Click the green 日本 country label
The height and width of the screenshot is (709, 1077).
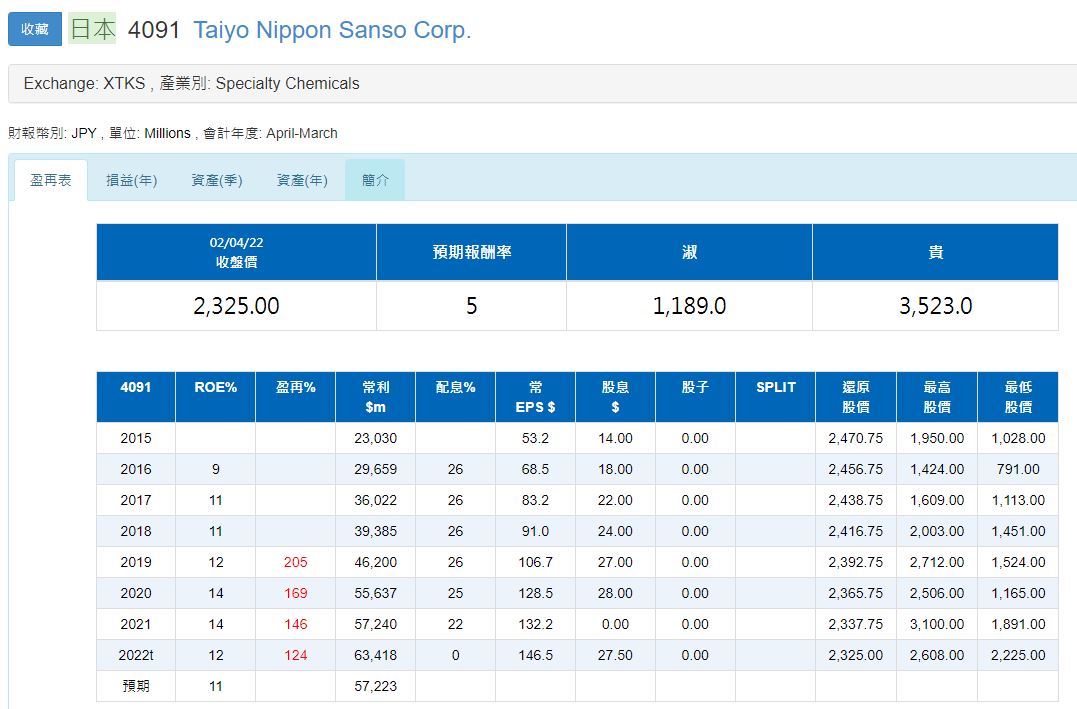tap(92, 29)
